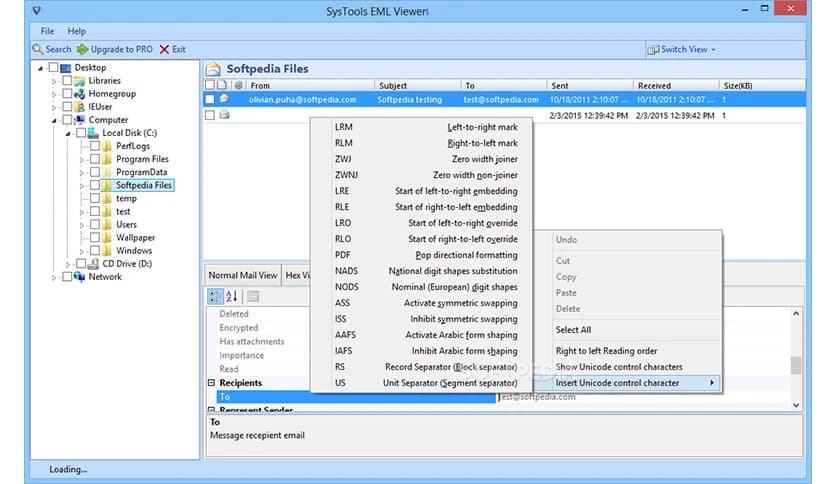
Task: Click the red Exit X icon
Action: pyautogui.click(x=164, y=49)
